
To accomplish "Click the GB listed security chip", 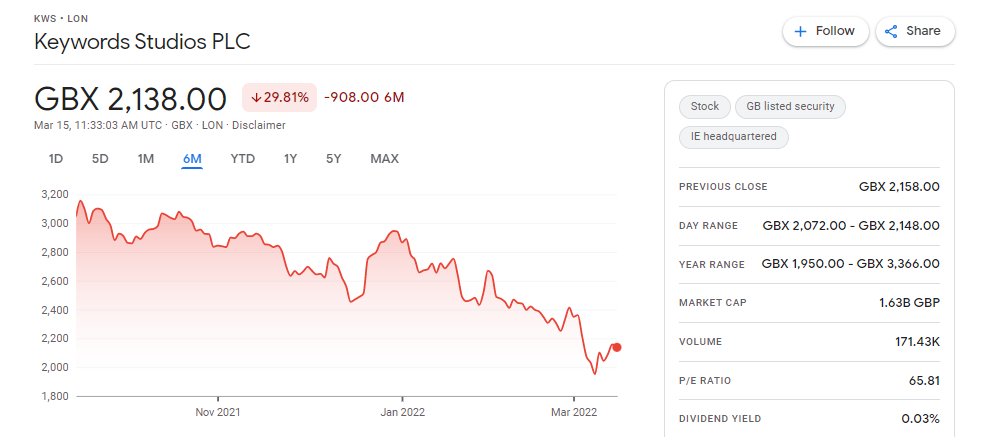I will (790, 107).
